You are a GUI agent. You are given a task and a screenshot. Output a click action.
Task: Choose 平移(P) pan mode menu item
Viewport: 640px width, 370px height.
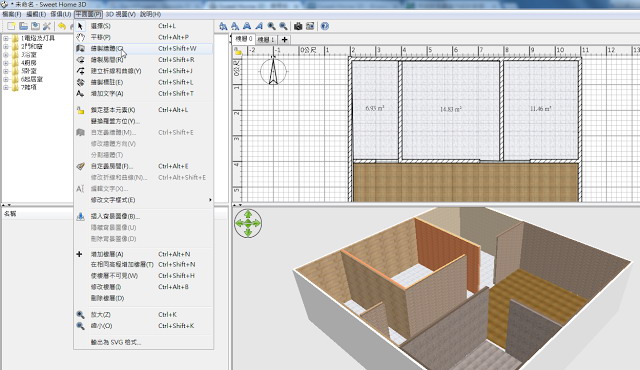(143, 37)
